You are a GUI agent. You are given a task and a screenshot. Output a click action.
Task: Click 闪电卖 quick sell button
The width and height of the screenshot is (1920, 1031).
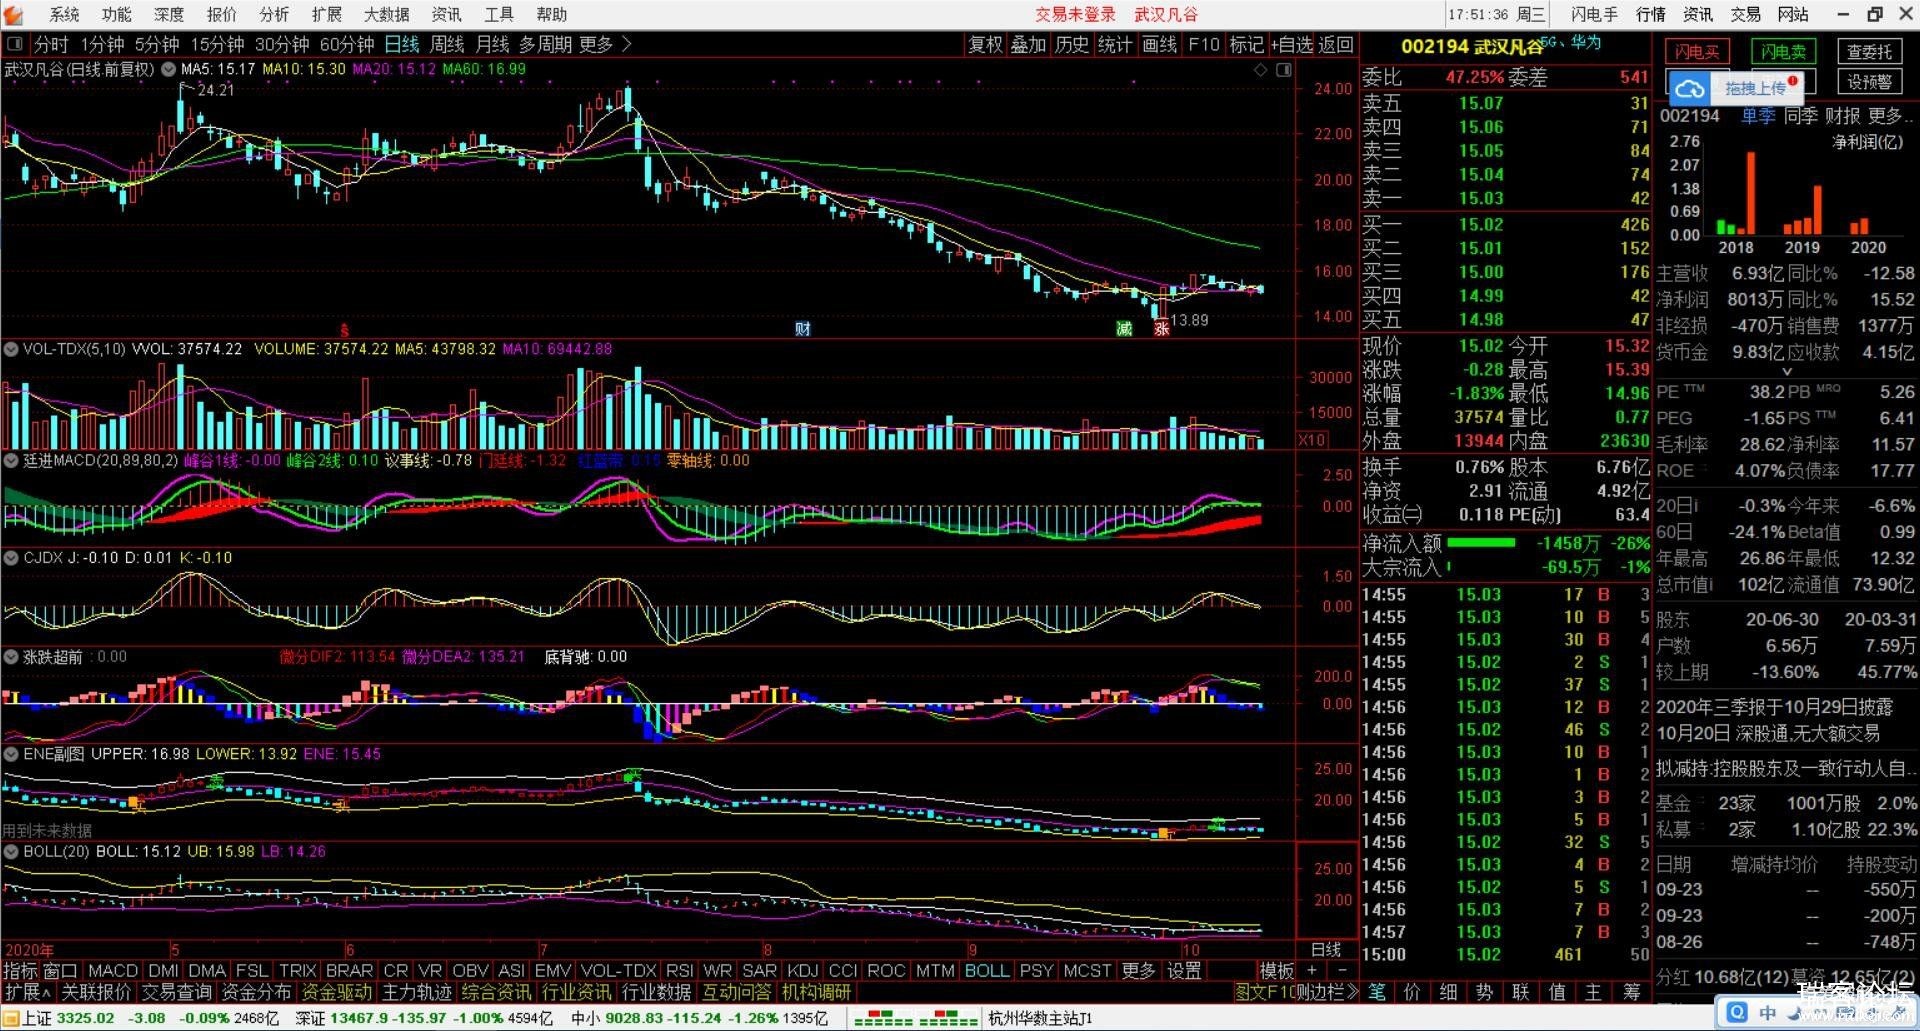1783,52
